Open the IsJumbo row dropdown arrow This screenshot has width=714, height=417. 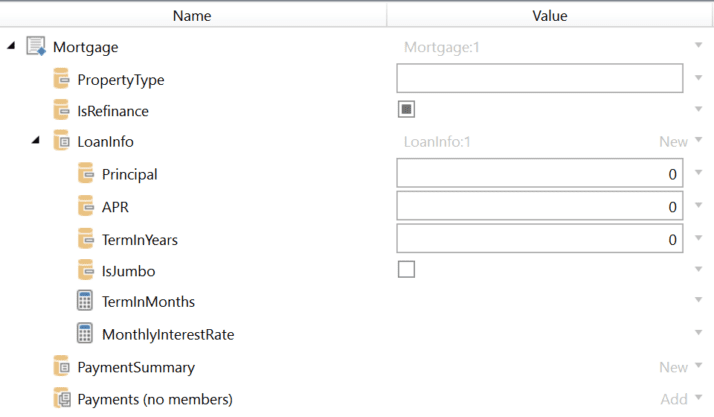pyautogui.click(x=698, y=269)
